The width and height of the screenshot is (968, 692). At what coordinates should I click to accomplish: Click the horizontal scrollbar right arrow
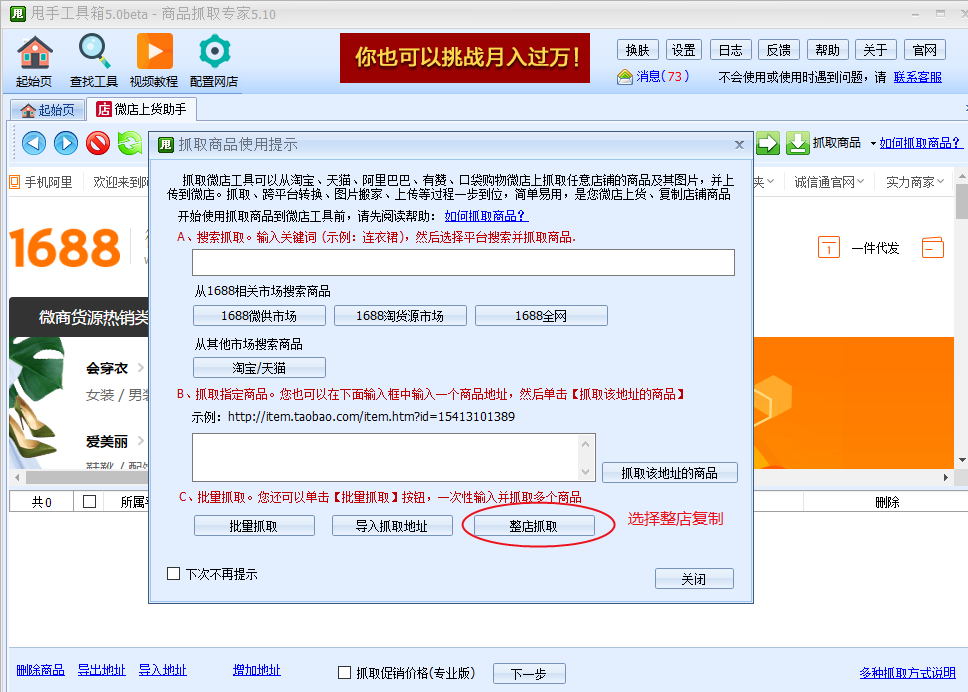click(x=946, y=477)
